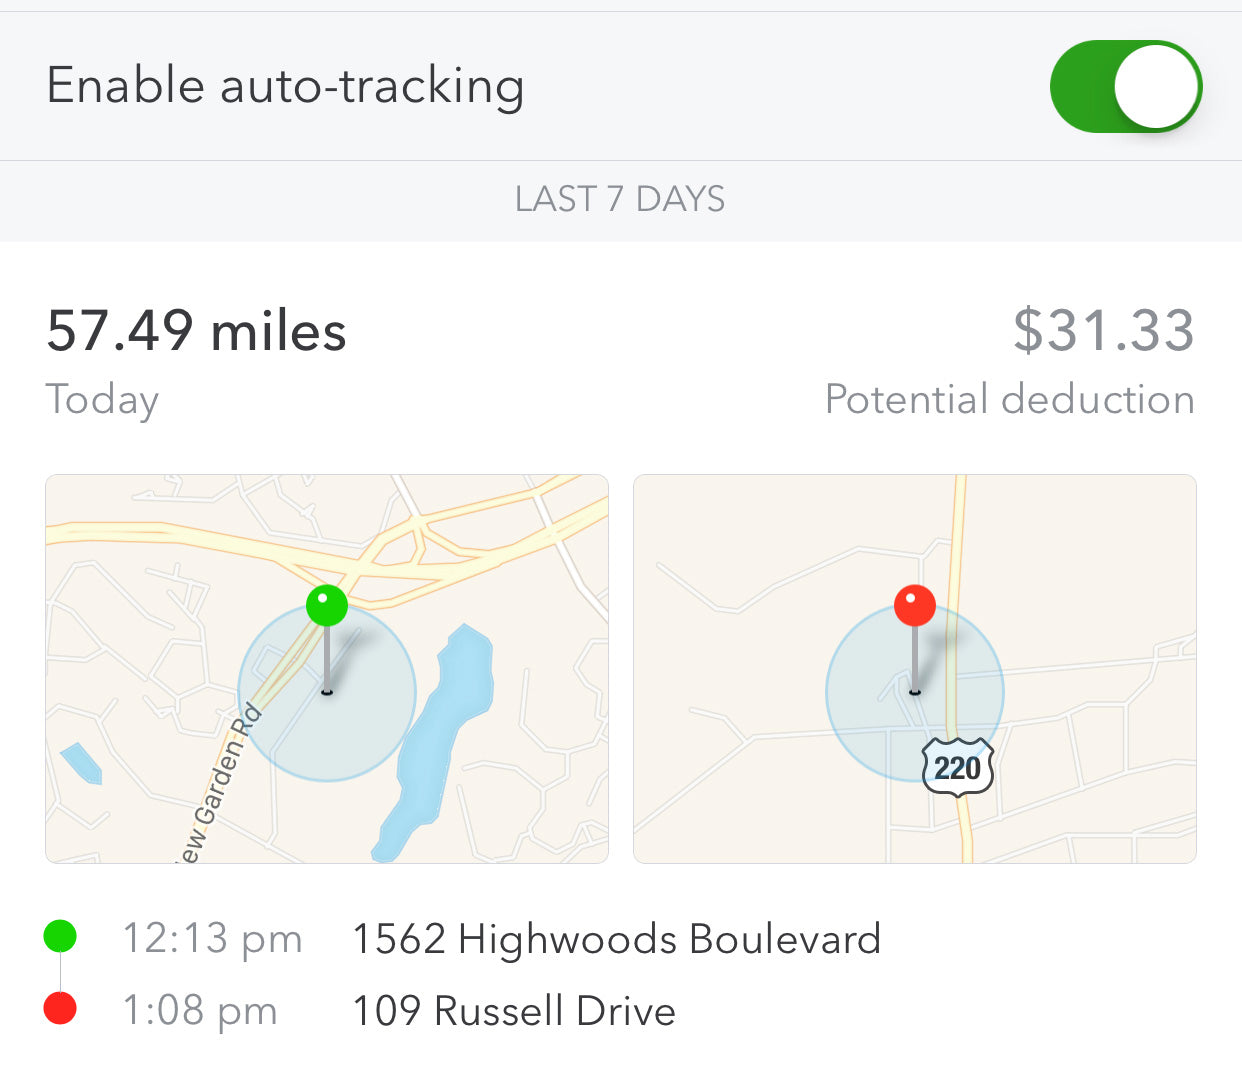This screenshot has width=1242, height=1069.
Task: Toggle the Enable auto-tracking switch
Action: tap(1126, 86)
